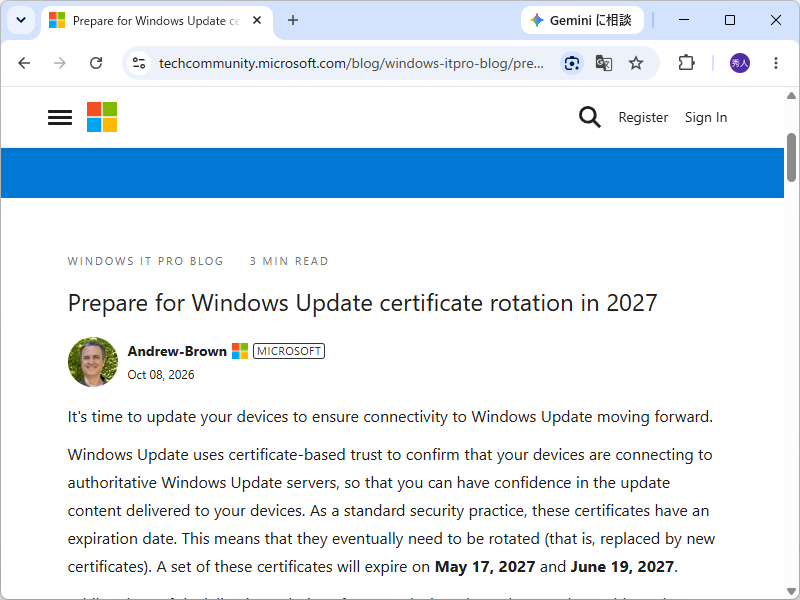
Task: Bookmark this page with star icon
Action: 636,63
